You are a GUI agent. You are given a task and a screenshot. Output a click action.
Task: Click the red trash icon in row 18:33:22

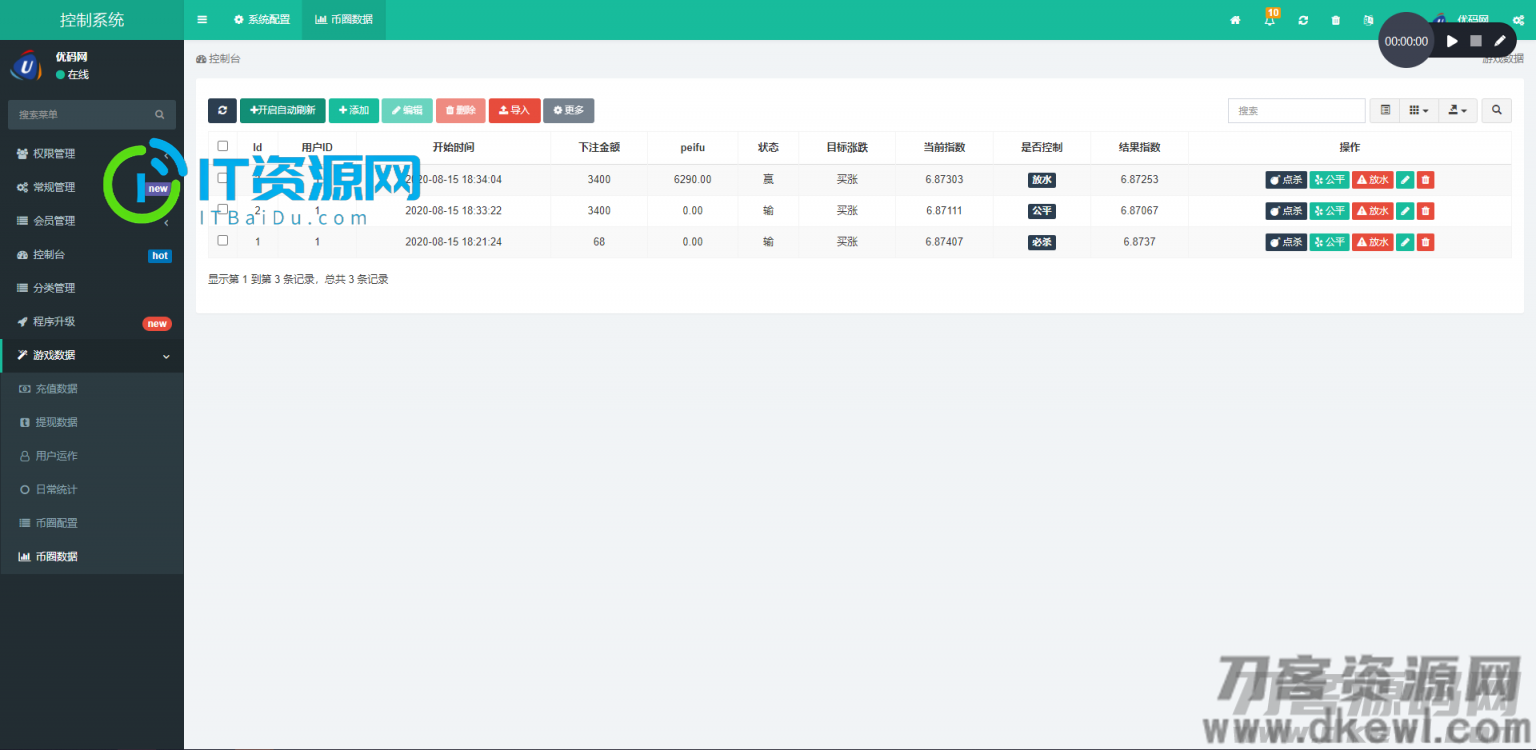(x=1426, y=211)
